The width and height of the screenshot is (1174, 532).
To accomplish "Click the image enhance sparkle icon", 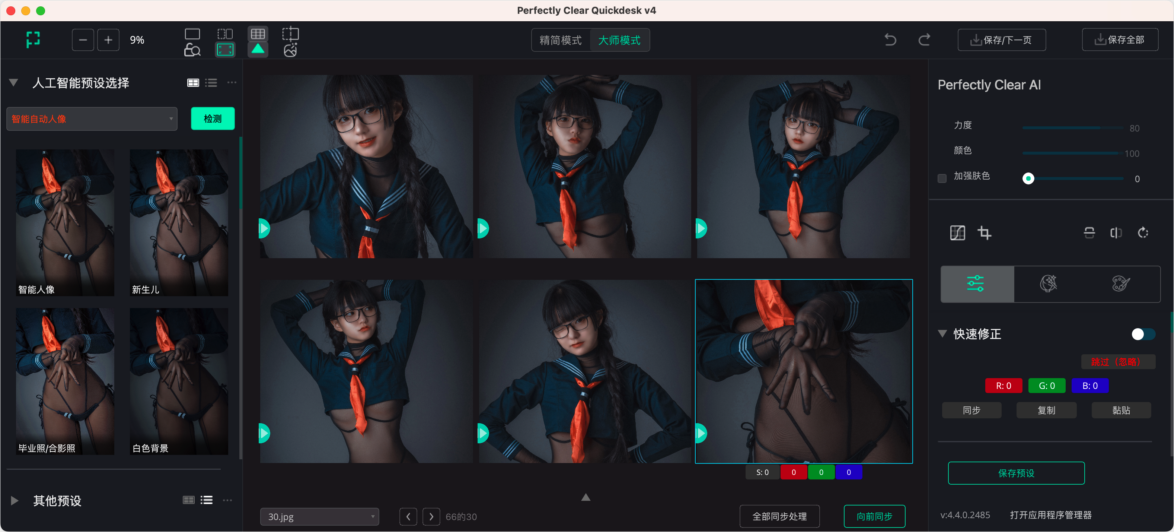I will 291,50.
